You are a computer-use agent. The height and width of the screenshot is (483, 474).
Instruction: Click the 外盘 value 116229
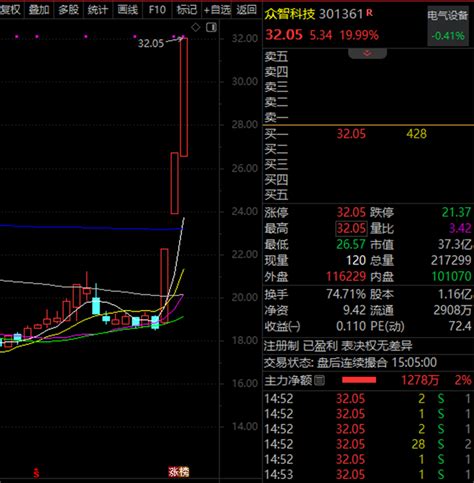(x=346, y=276)
